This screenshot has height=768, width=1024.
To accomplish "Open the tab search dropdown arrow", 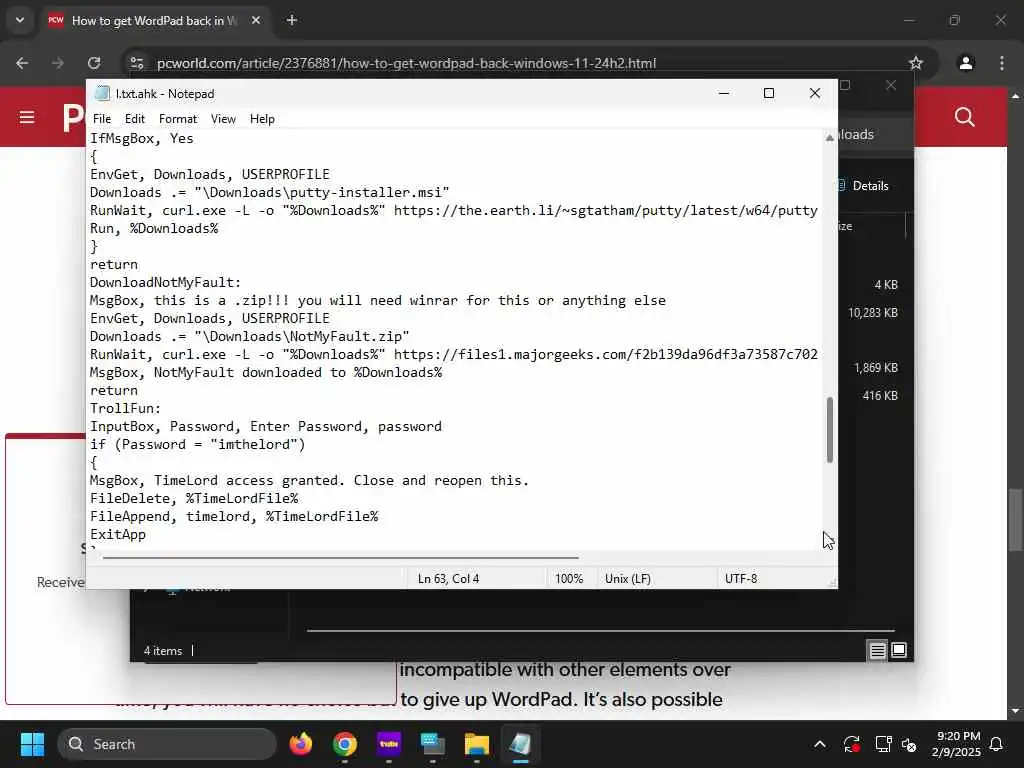I will click(20, 20).
